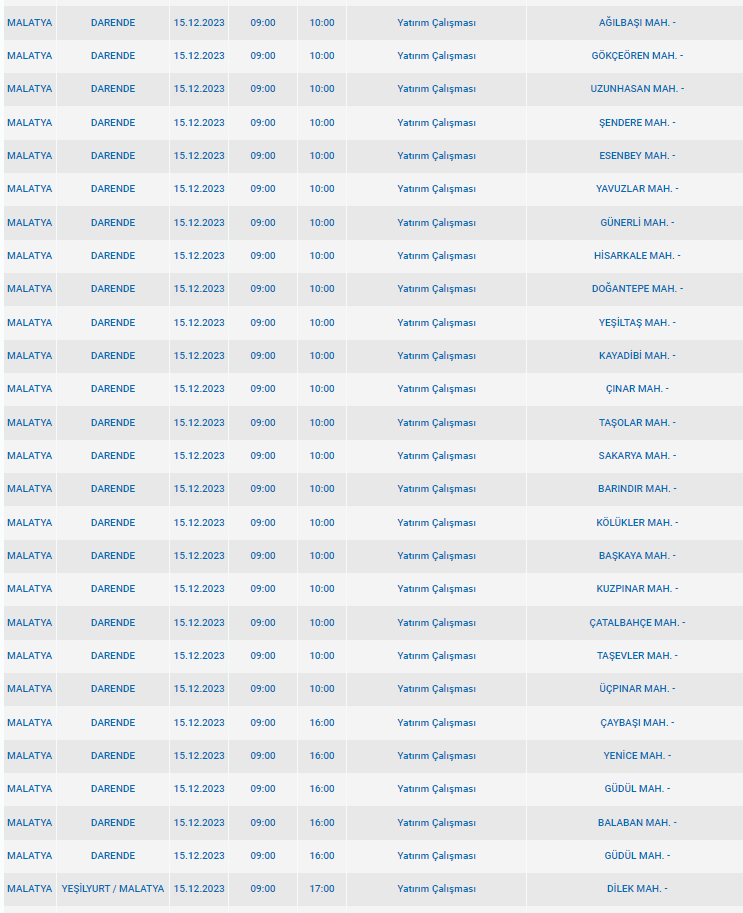This screenshot has height=913, width=743.
Task: Click the ÇINAR MAH. cell
Action: pos(637,388)
